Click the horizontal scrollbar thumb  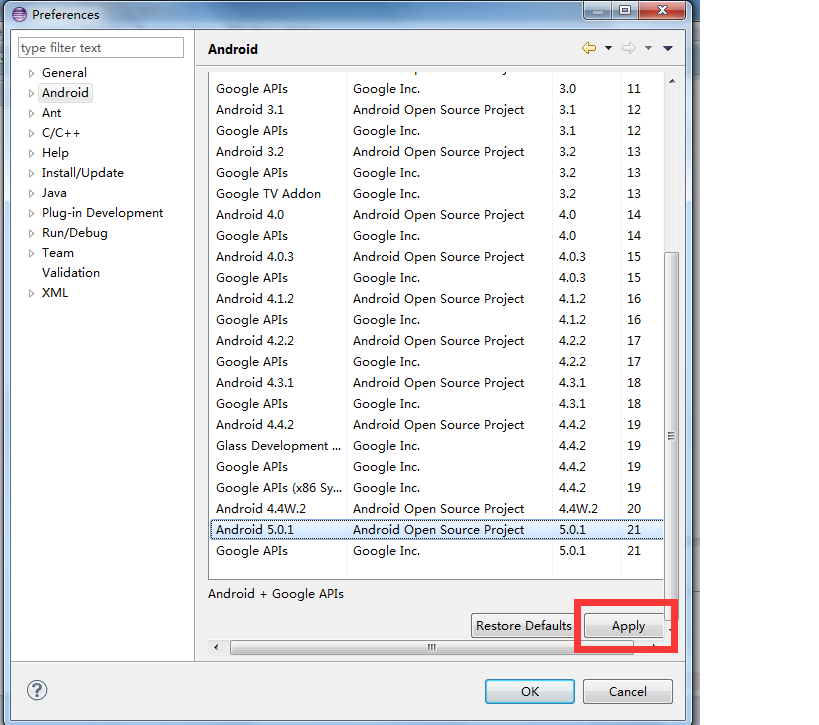(431, 648)
